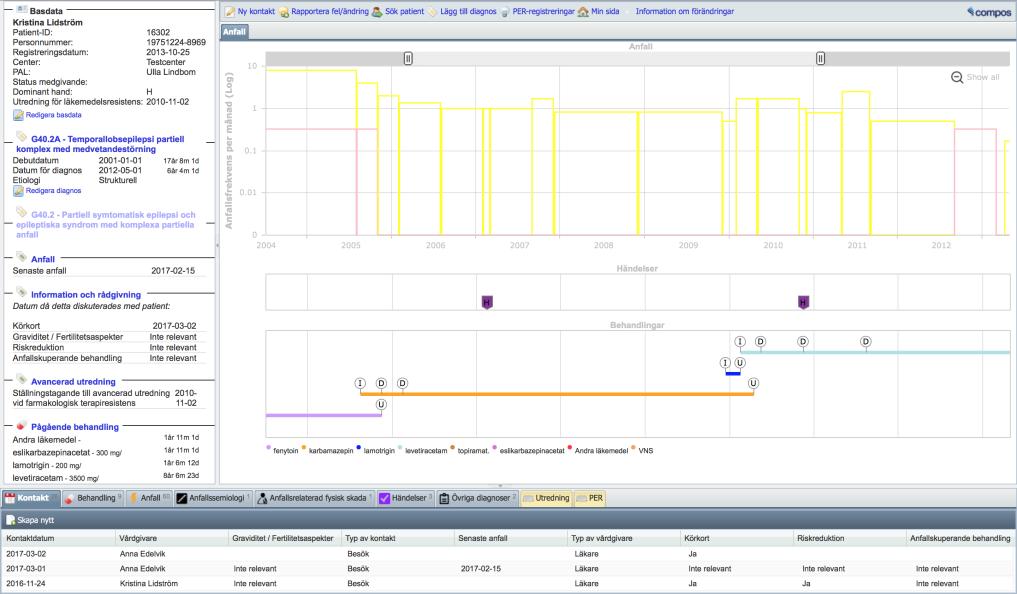
Task: Click the PER-registreringar icon
Action: tap(505, 12)
